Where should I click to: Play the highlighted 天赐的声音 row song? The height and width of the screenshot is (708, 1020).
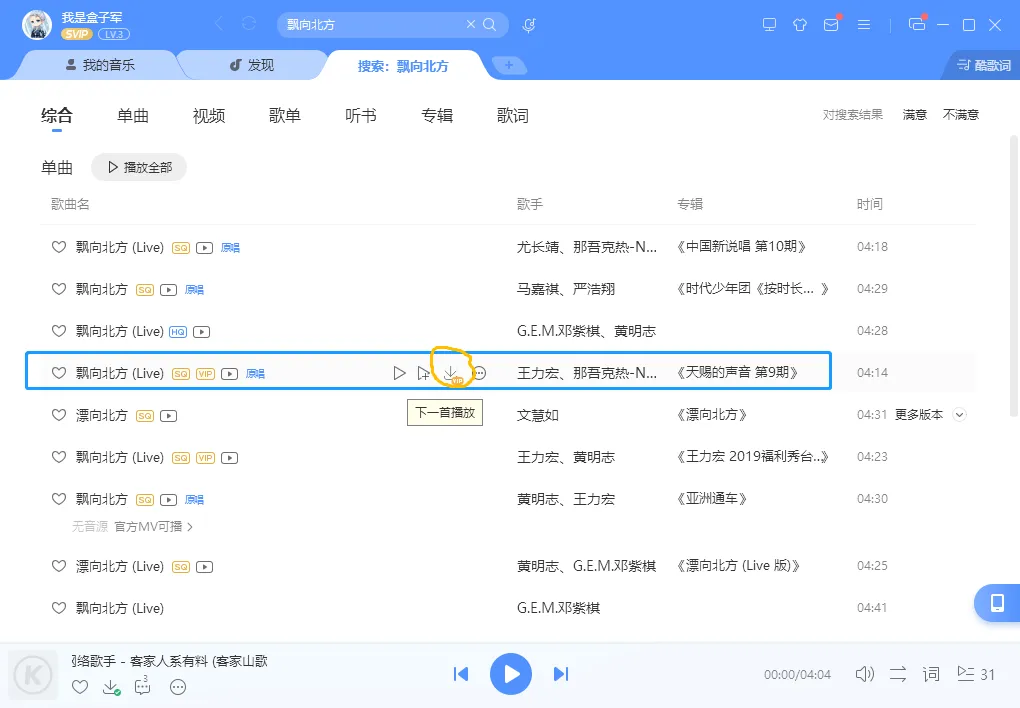[399, 373]
